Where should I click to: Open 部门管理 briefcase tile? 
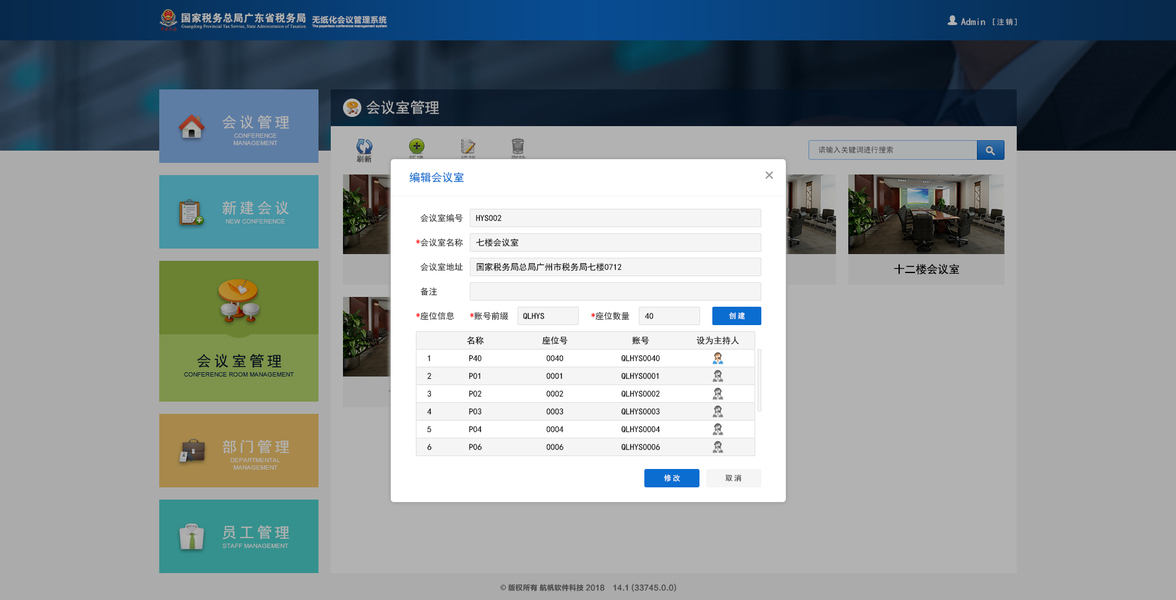[238, 451]
